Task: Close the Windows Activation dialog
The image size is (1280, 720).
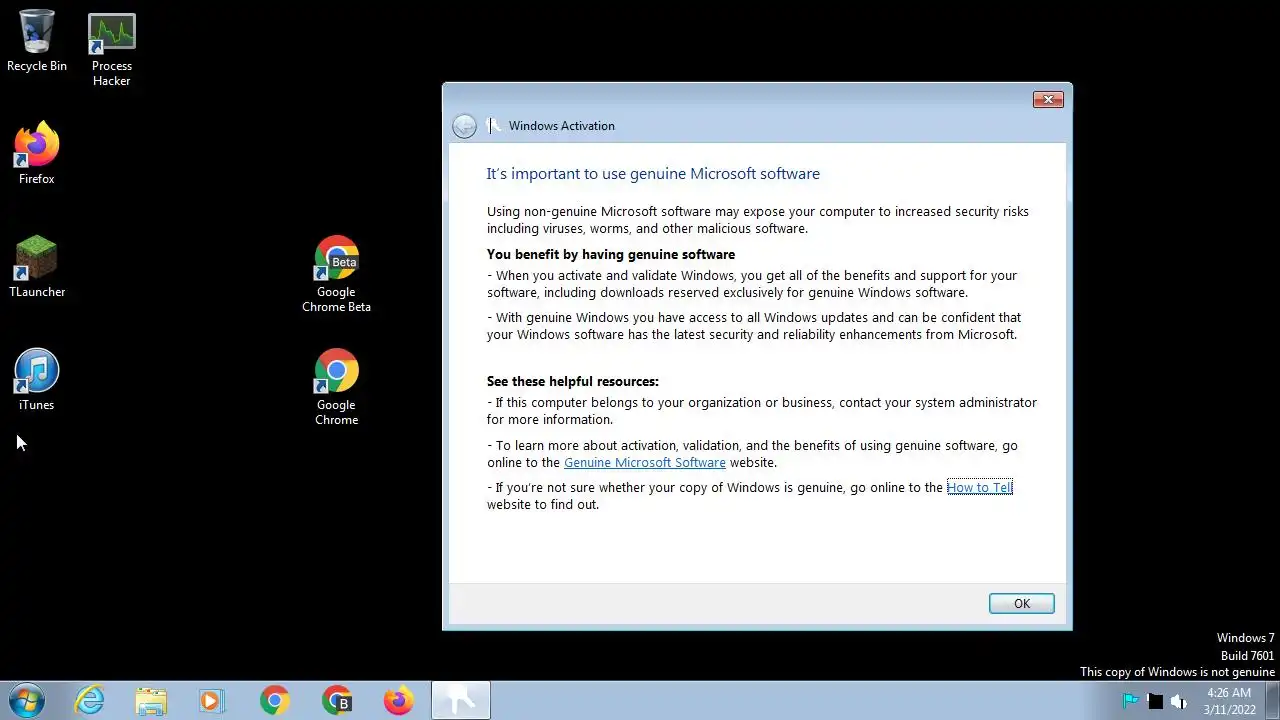Action: click(x=1047, y=99)
